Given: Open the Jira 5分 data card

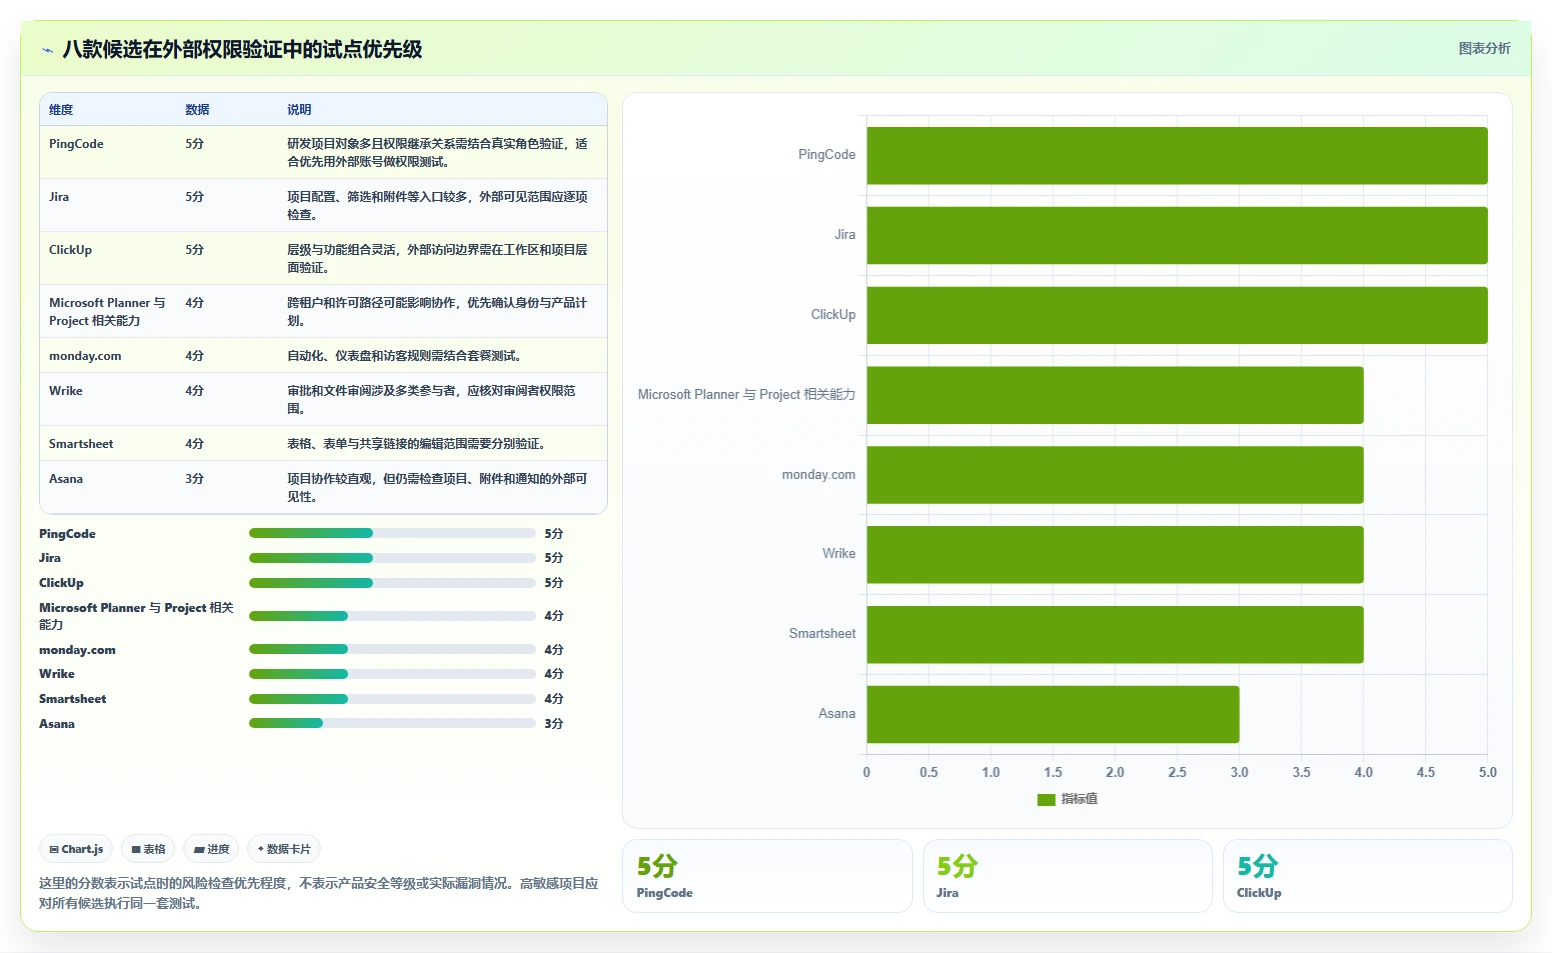Looking at the screenshot, I should coord(1067,876).
